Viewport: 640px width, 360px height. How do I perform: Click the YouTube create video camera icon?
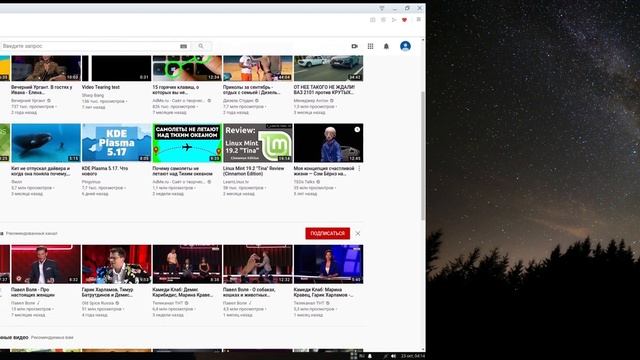click(x=354, y=46)
